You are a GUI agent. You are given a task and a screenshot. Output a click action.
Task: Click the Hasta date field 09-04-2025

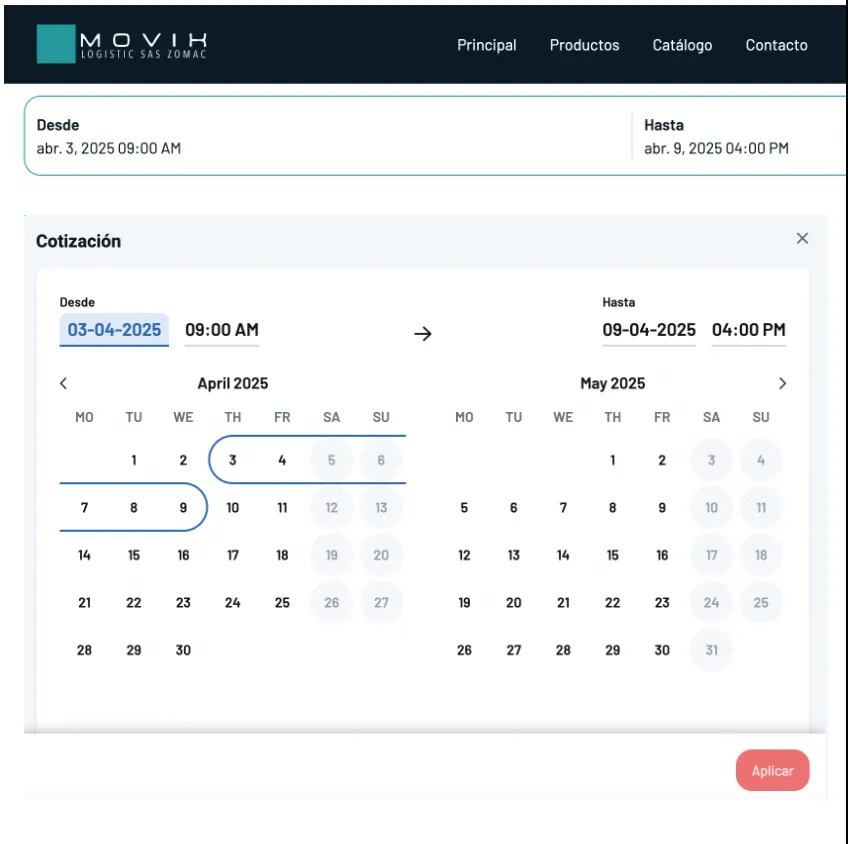pyautogui.click(x=649, y=330)
